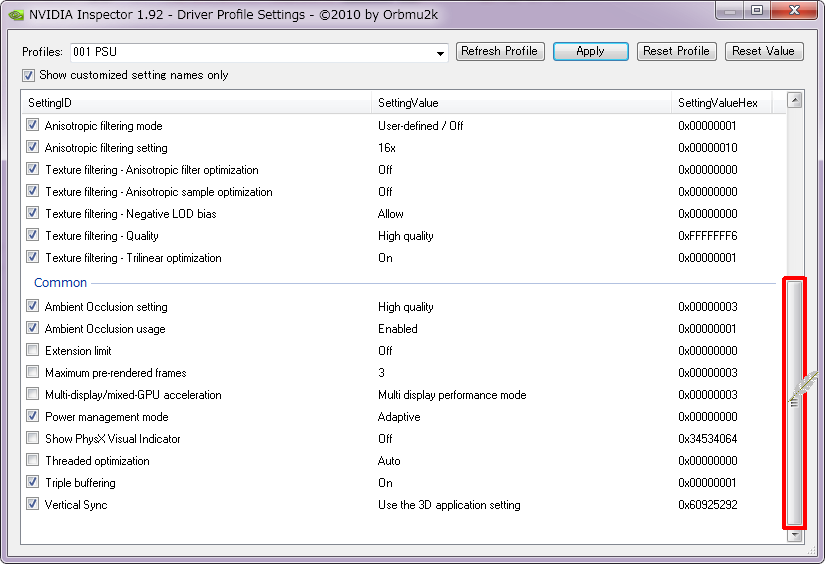825x564 pixels.
Task: Select the 'Common' group header
Action: 60,283
